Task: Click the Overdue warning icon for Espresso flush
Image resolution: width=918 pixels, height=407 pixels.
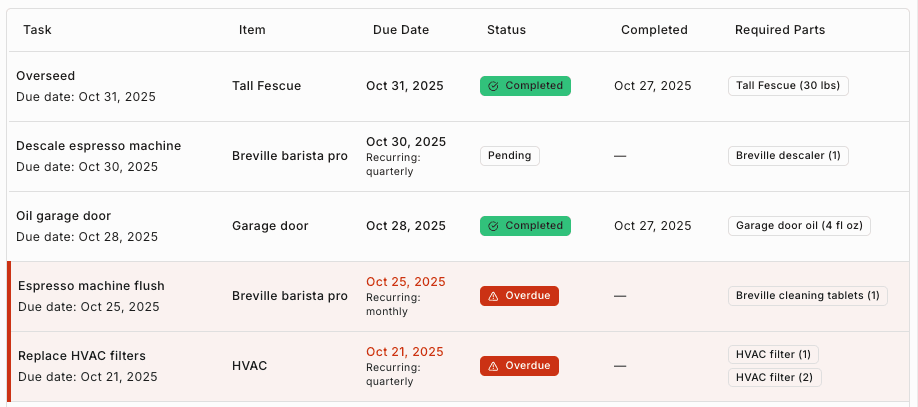Action: (x=493, y=296)
